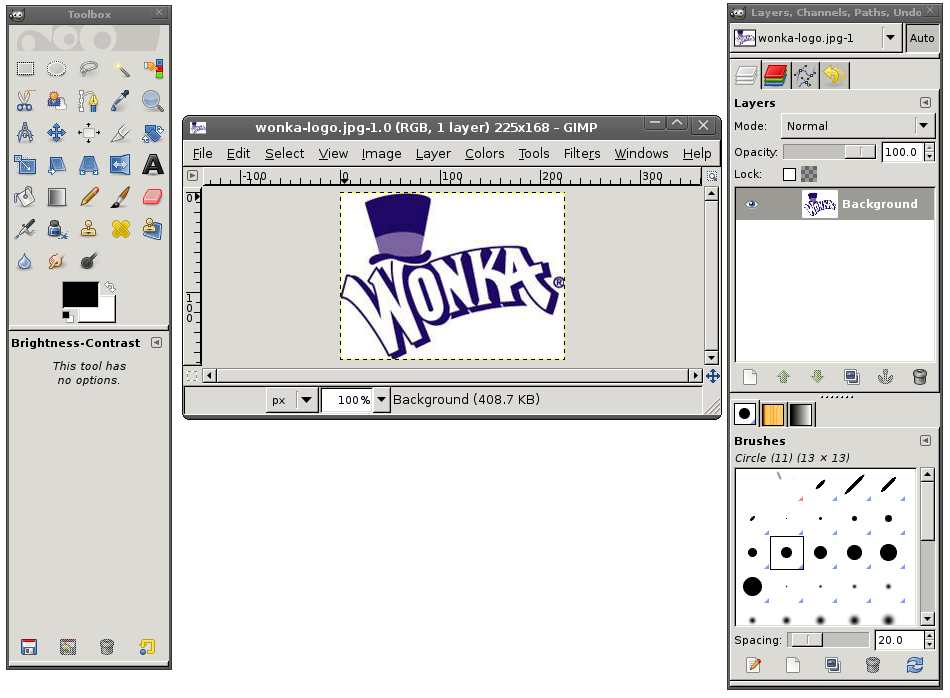Select the Blend gradient tool
Screen dimensions: 950x698
coord(56,197)
